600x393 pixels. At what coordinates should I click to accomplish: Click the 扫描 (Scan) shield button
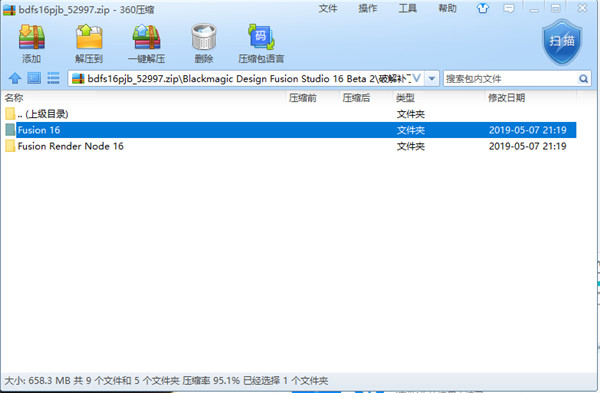coord(562,42)
